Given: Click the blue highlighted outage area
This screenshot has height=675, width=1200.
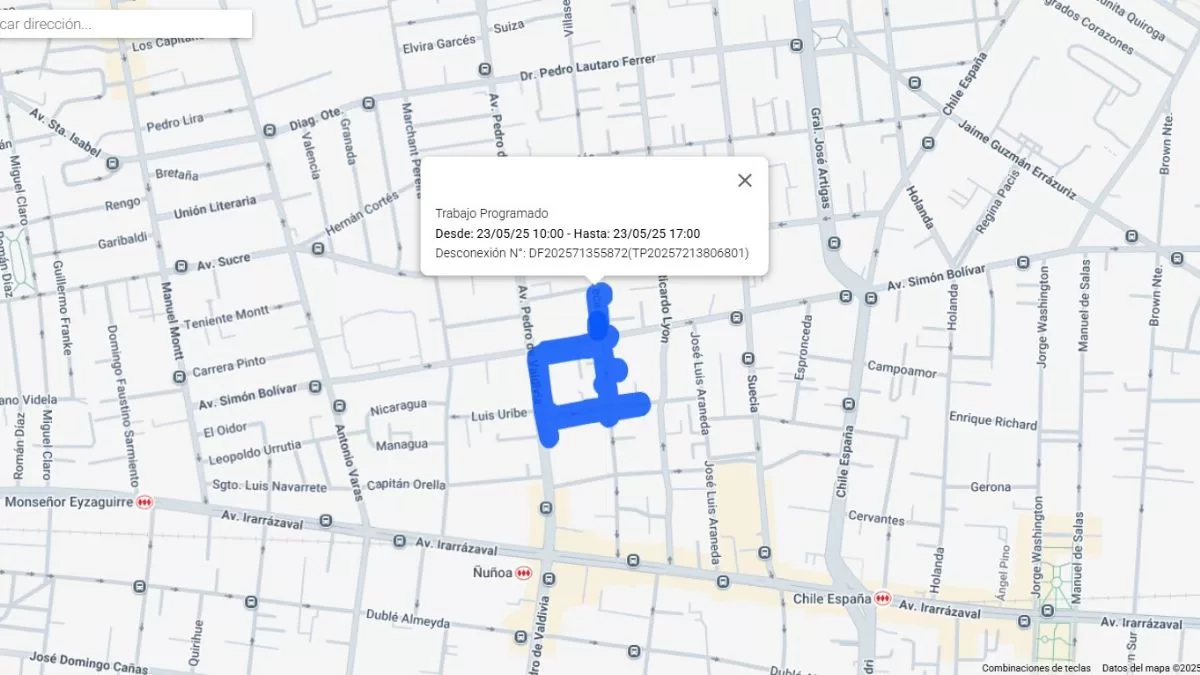Looking at the screenshot, I should 547,400.
